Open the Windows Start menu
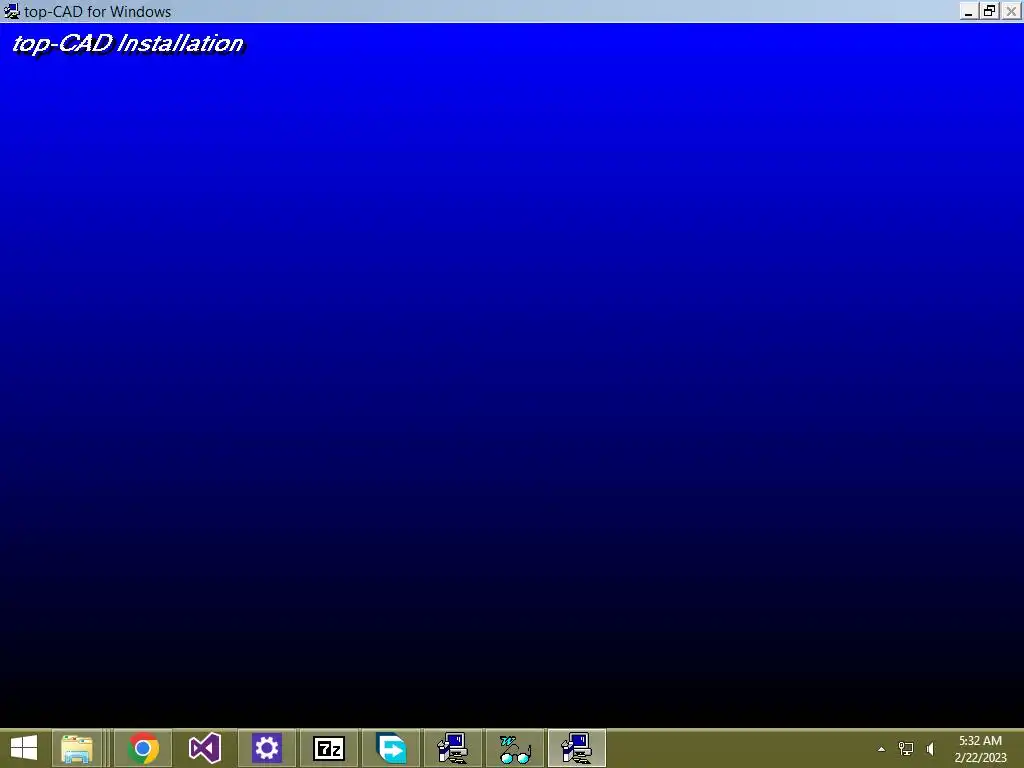The height and width of the screenshot is (768, 1024). click(x=24, y=748)
